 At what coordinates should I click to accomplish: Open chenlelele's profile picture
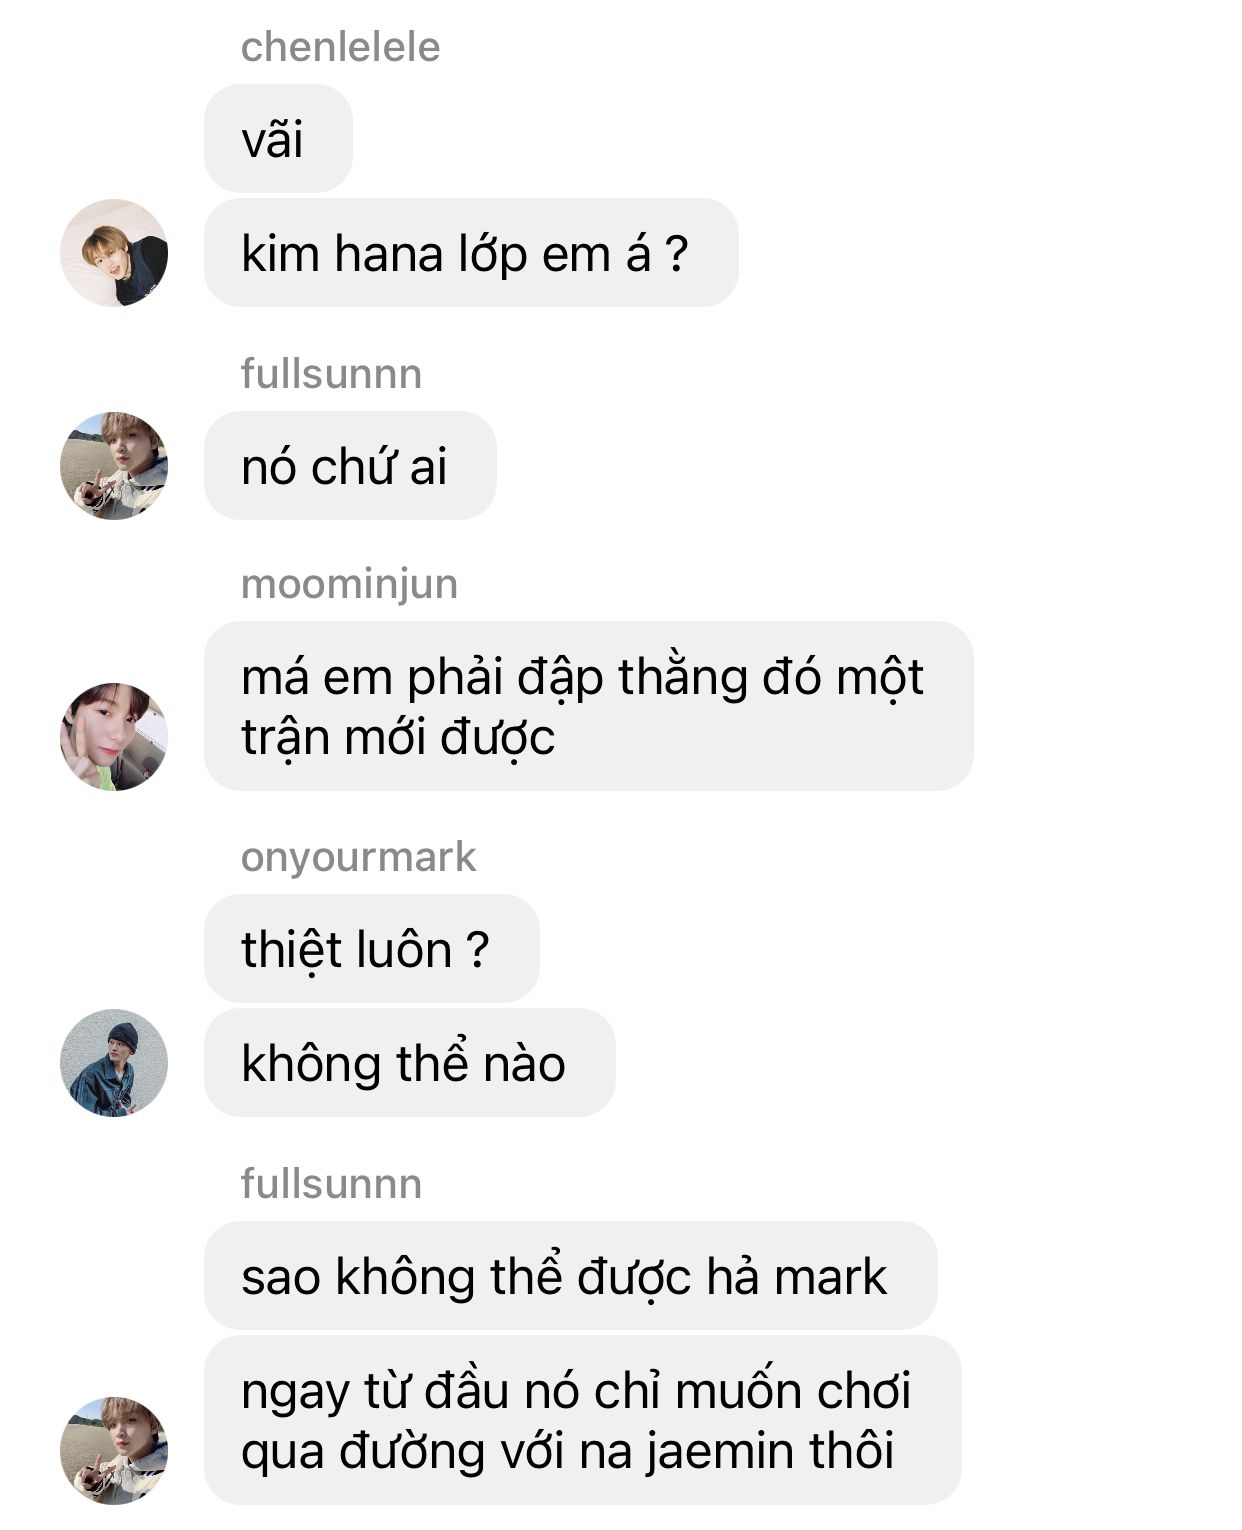point(114,253)
